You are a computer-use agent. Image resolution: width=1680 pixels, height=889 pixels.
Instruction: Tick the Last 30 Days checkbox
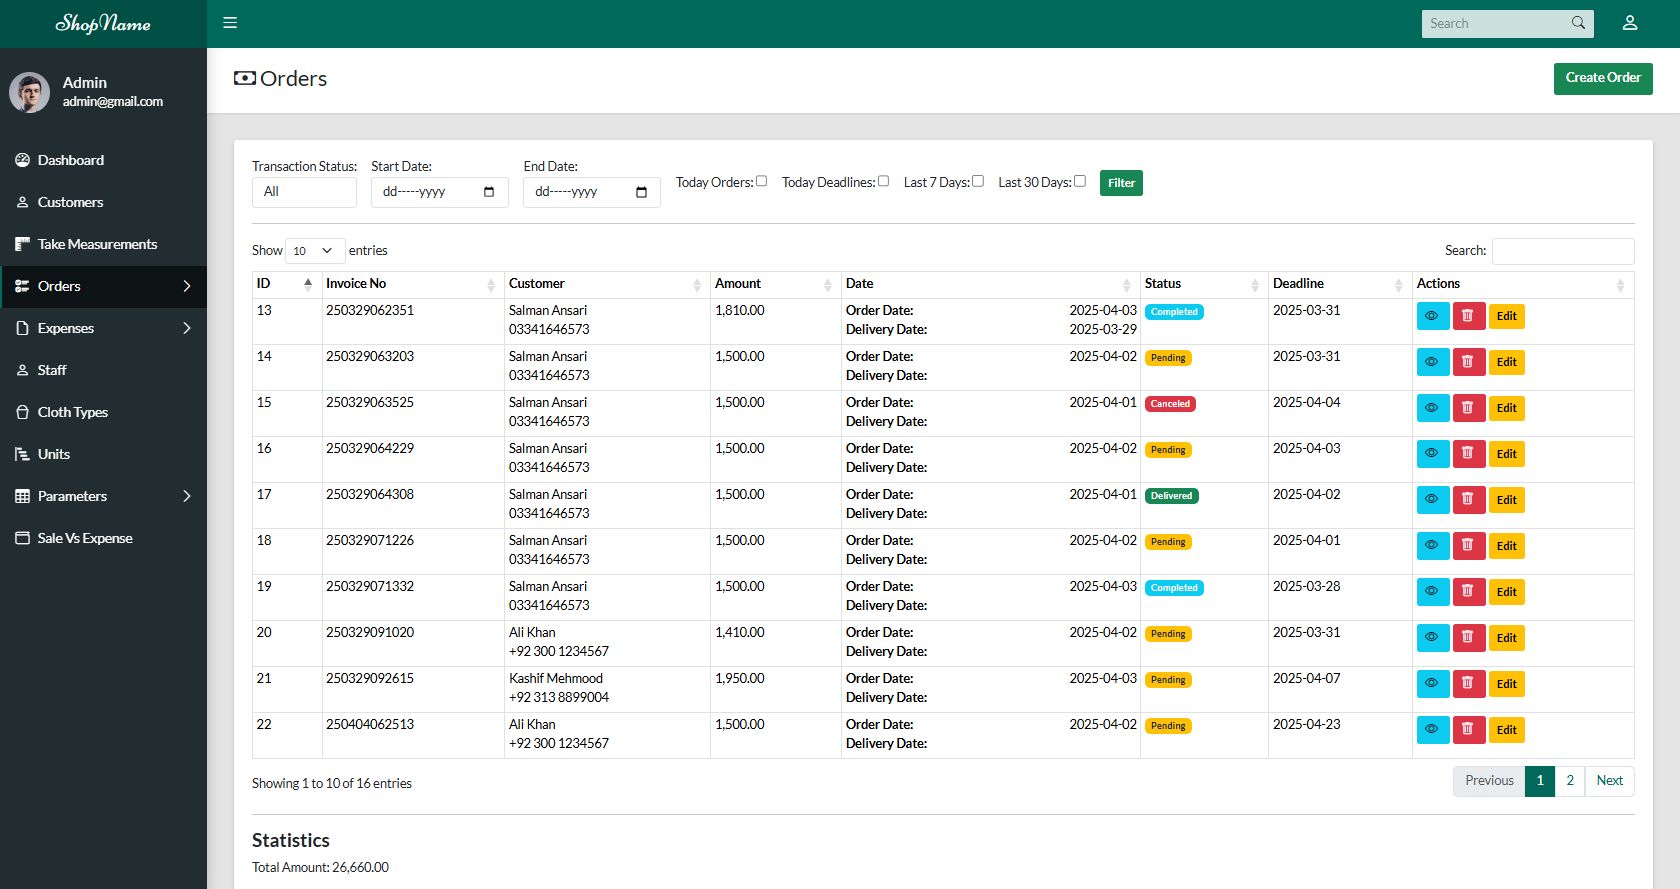[x=1079, y=181]
